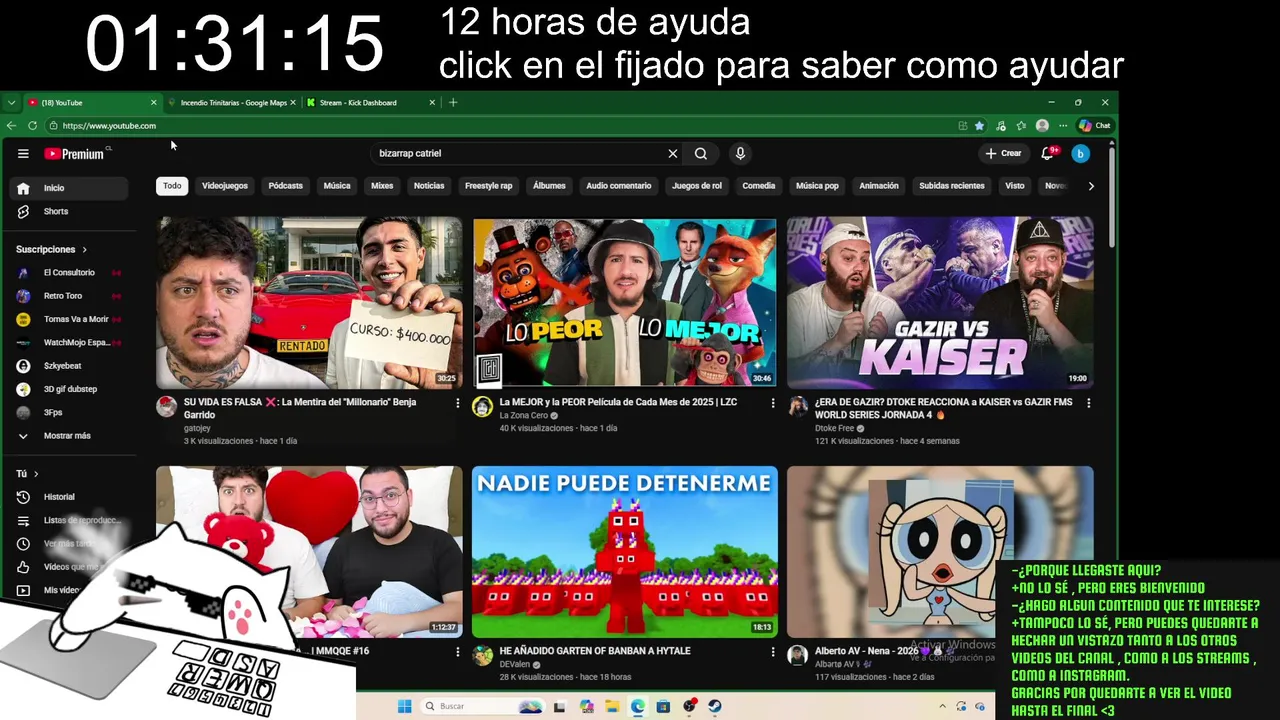
Task: Reload the page in the browser
Action: 33,126
